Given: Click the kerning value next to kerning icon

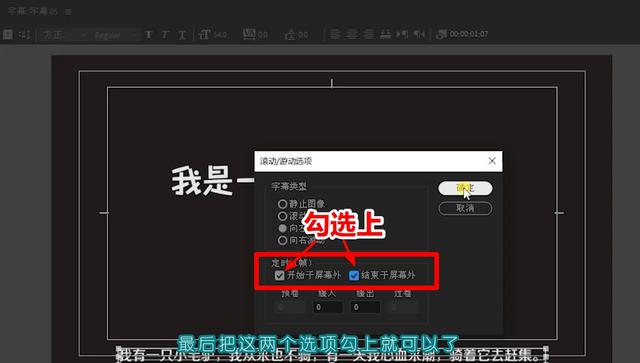Looking at the screenshot, I should click(x=263, y=35).
